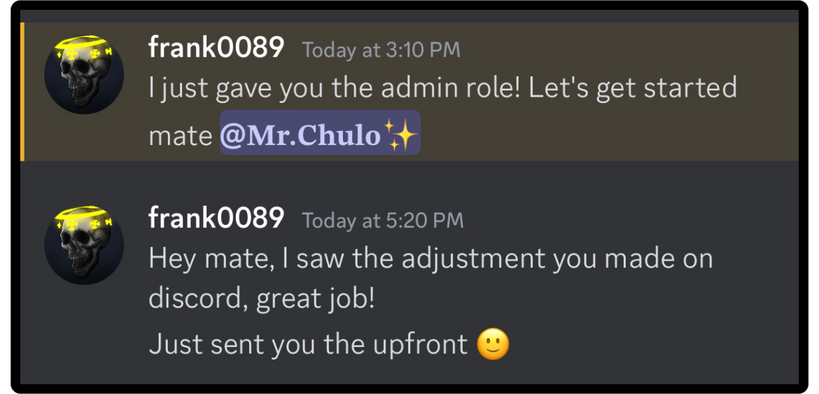Click the "Today at 3:10 PM" timestamp

coord(381,50)
